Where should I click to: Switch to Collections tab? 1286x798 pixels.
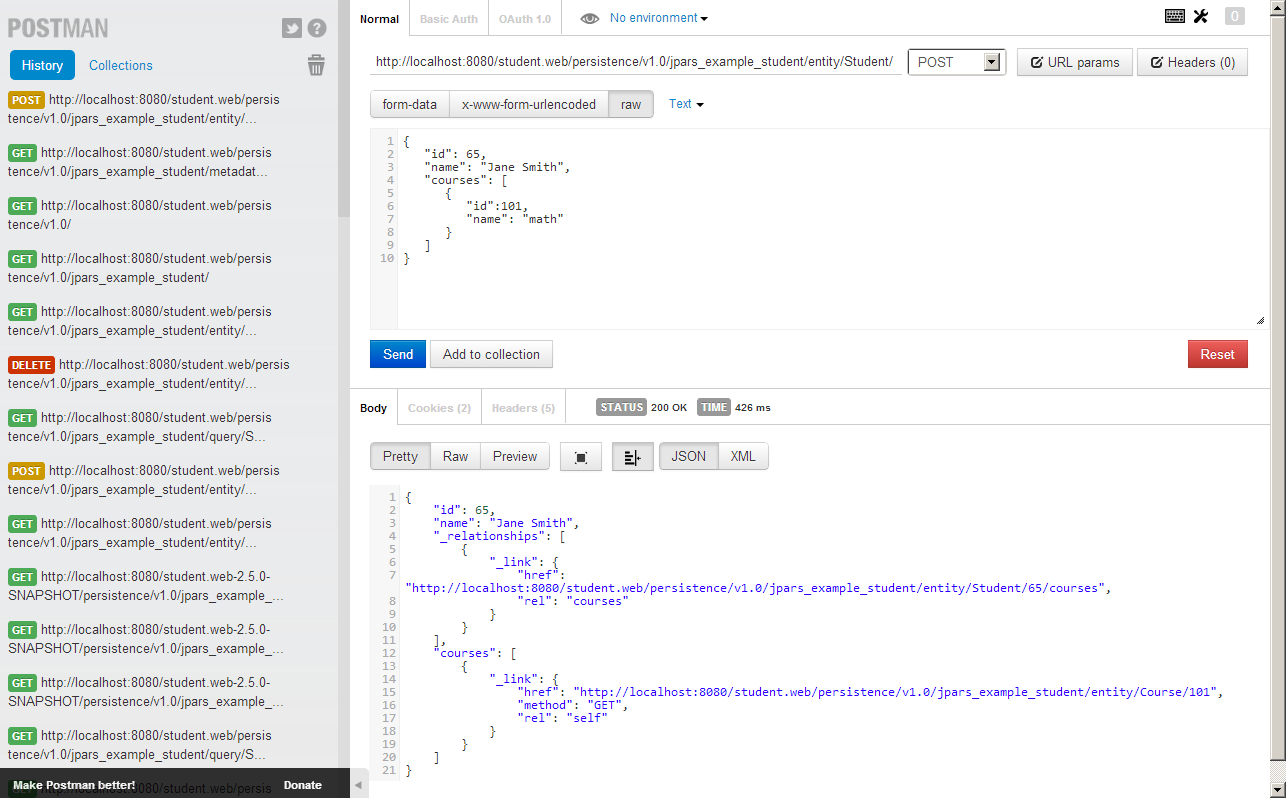tap(121, 65)
